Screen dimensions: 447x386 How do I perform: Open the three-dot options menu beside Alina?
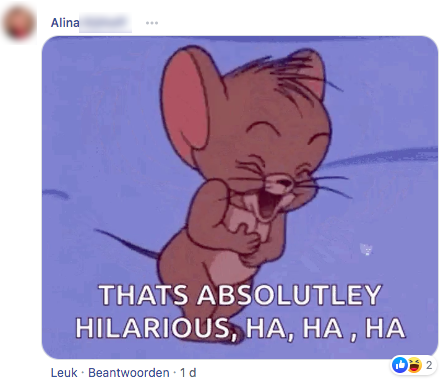coord(152,23)
